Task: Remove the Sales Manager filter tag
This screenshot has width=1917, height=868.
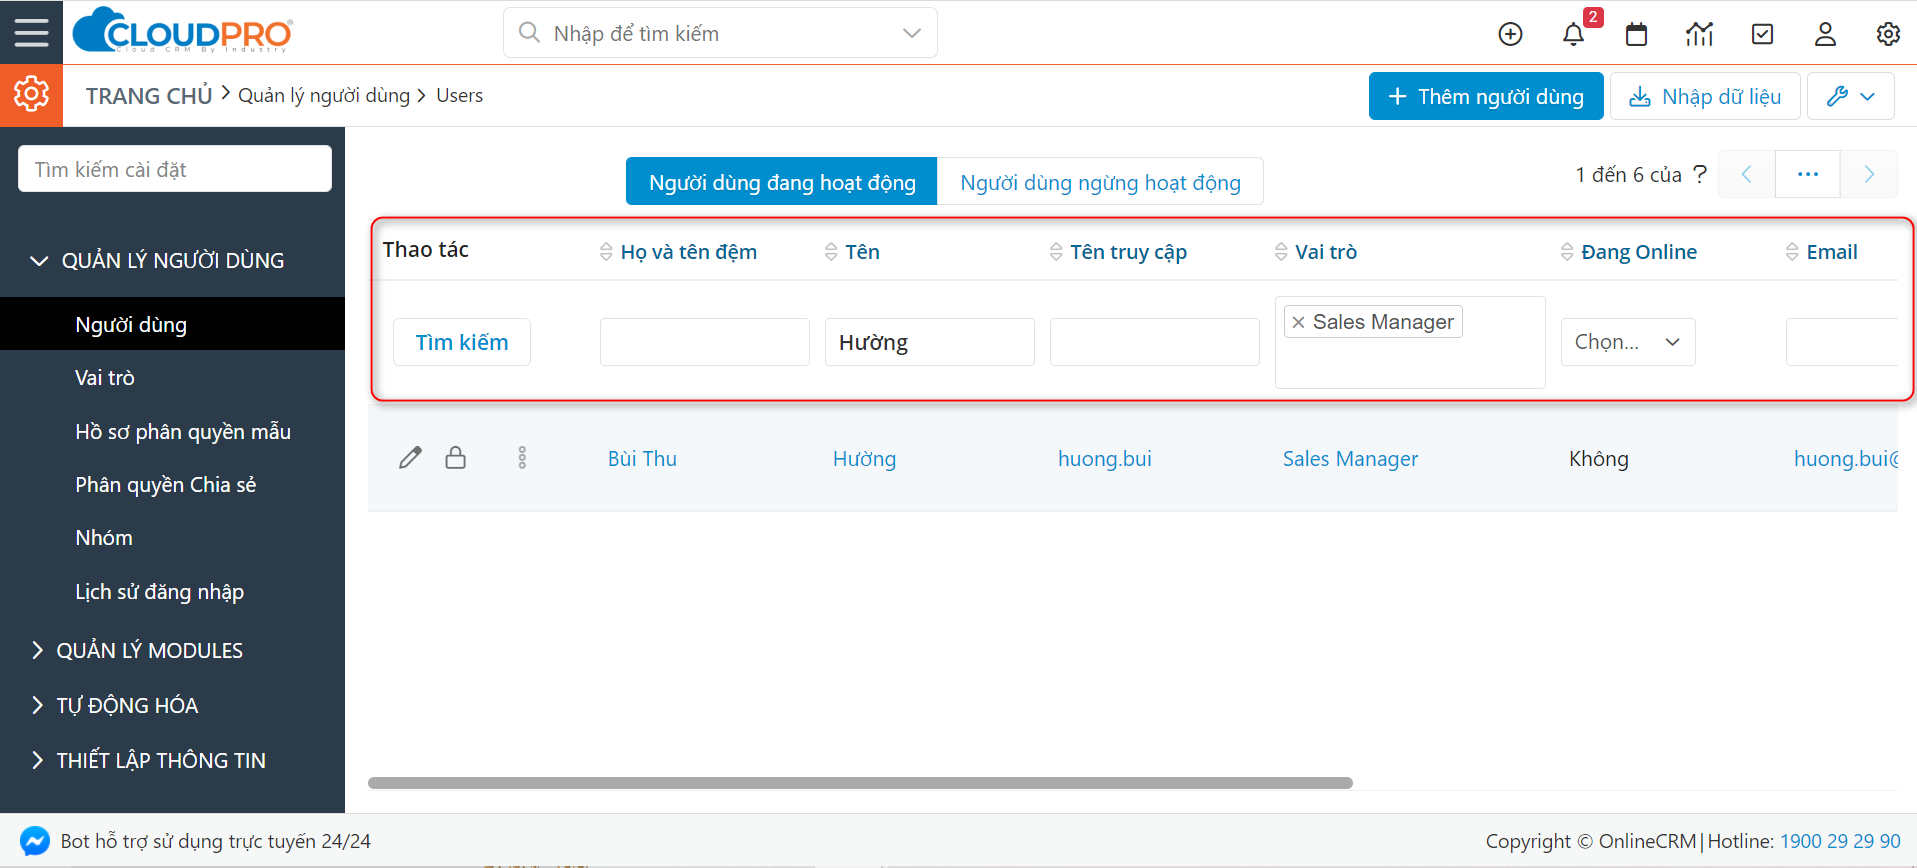Action: (1298, 322)
